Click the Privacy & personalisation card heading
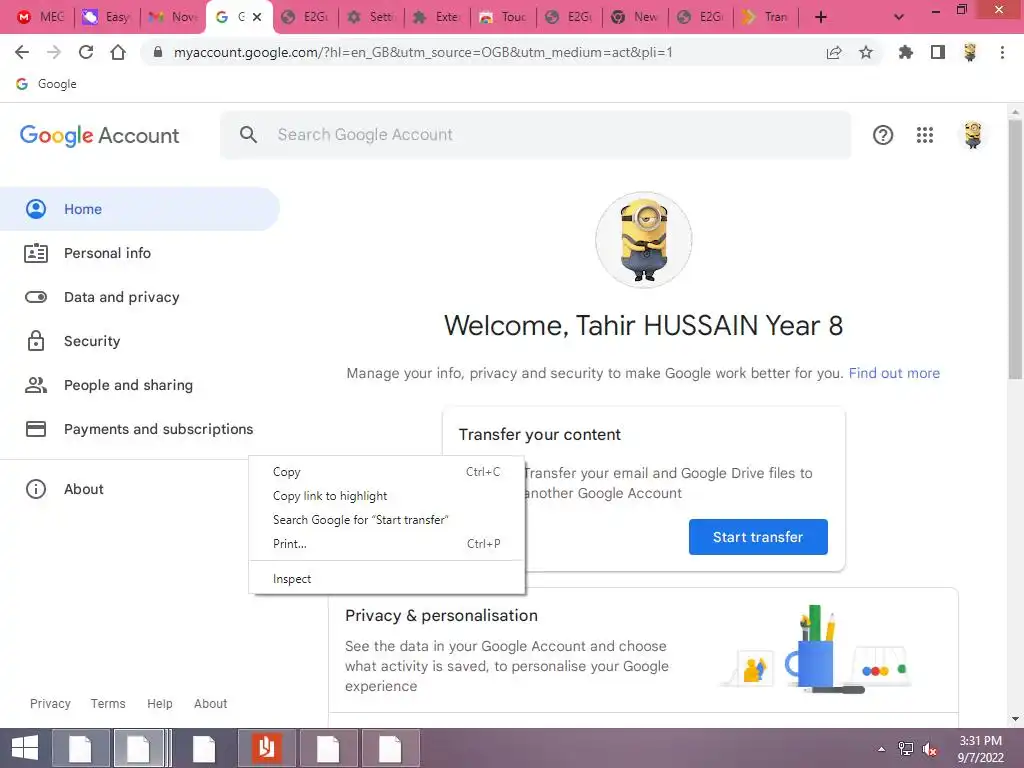1024x768 pixels. click(441, 615)
